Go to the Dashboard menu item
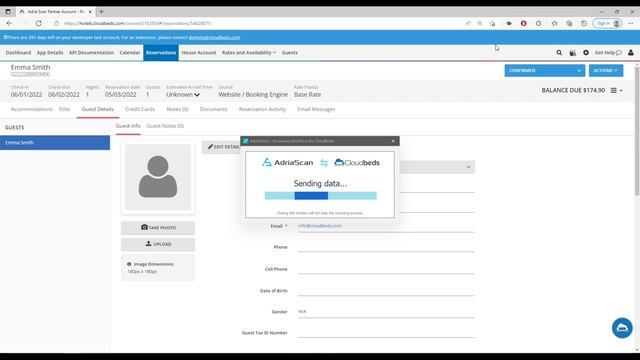The image size is (640, 360). [x=18, y=53]
